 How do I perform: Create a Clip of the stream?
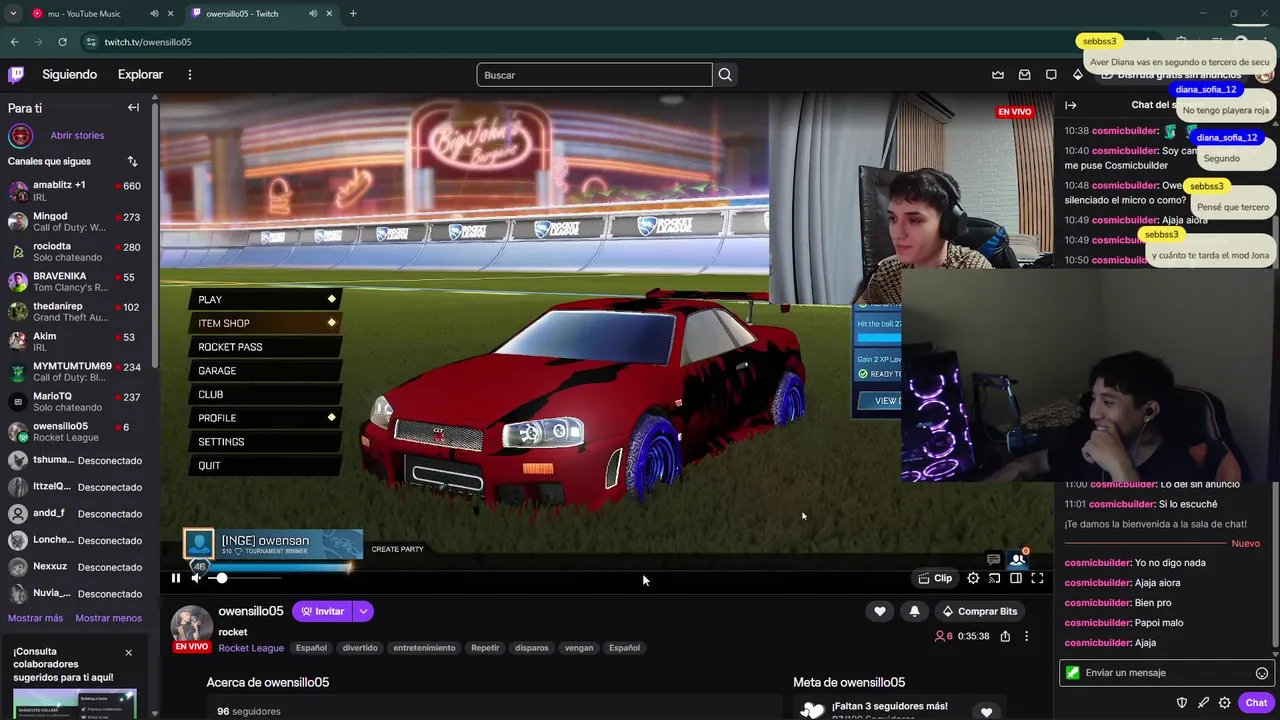click(x=936, y=578)
